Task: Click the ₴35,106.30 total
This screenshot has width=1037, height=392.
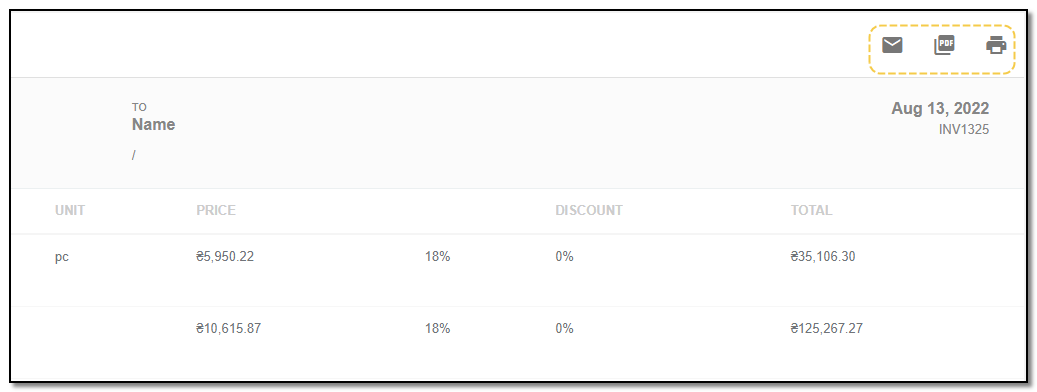Action: pos(823,256)
